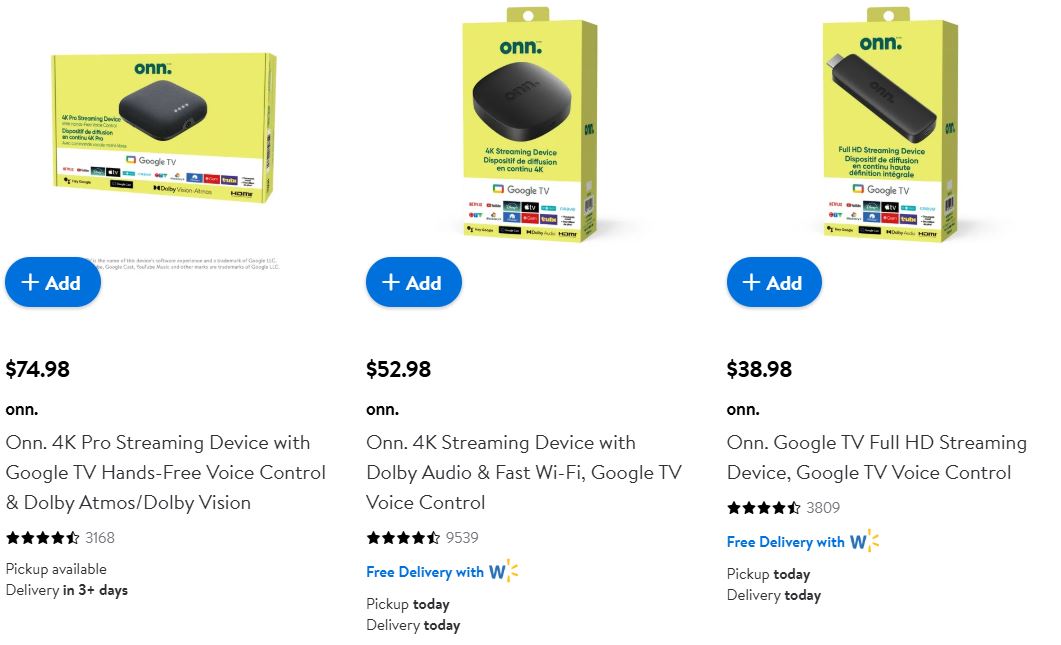Screen dimensions: 1061x645
Task: Click Free Delivery text on 4K Streaming Device
Action: (x=425, y=572)
